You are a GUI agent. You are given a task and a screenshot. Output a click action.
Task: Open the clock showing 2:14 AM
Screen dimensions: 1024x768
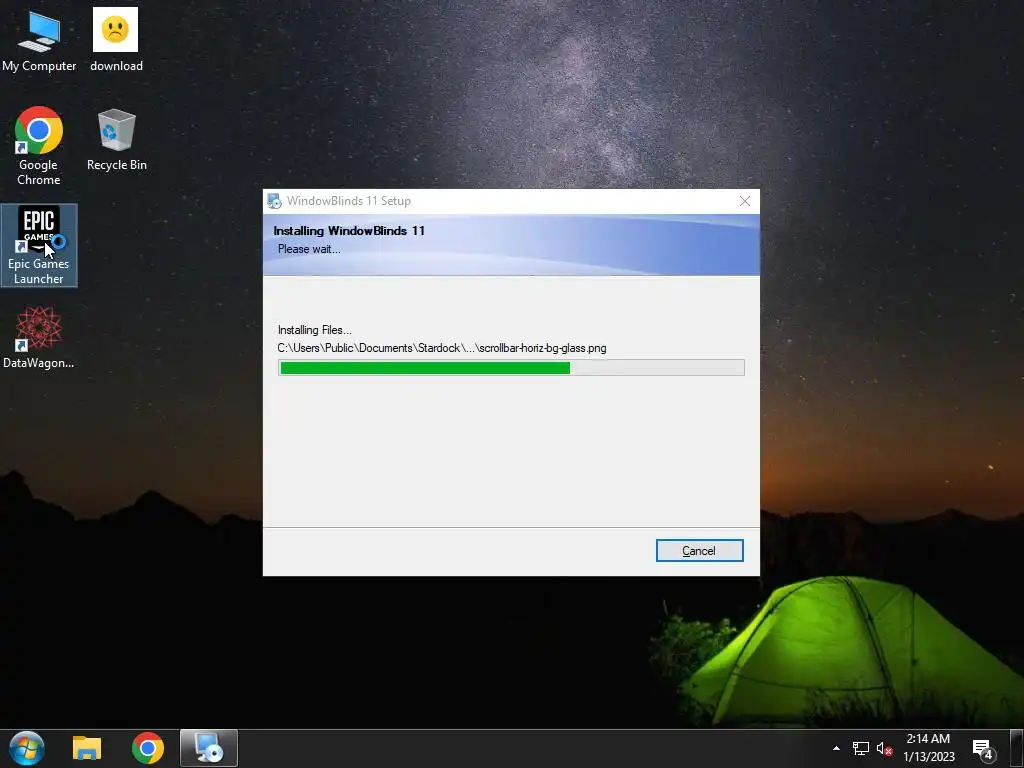click(x=929, y=748)
